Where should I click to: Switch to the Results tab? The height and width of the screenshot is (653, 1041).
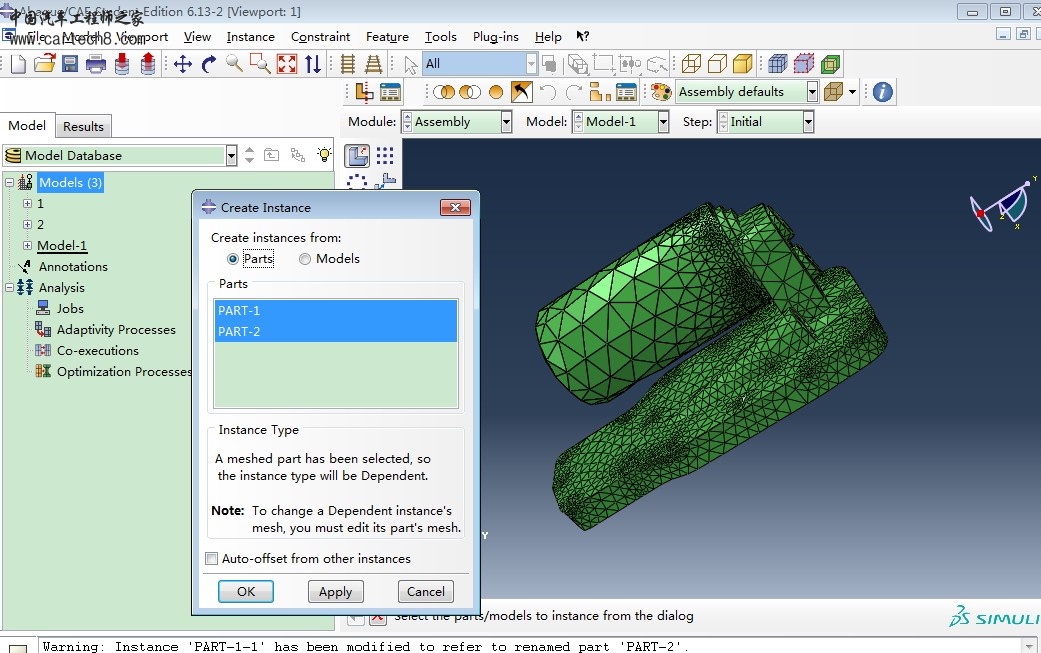tap(83, 126)
